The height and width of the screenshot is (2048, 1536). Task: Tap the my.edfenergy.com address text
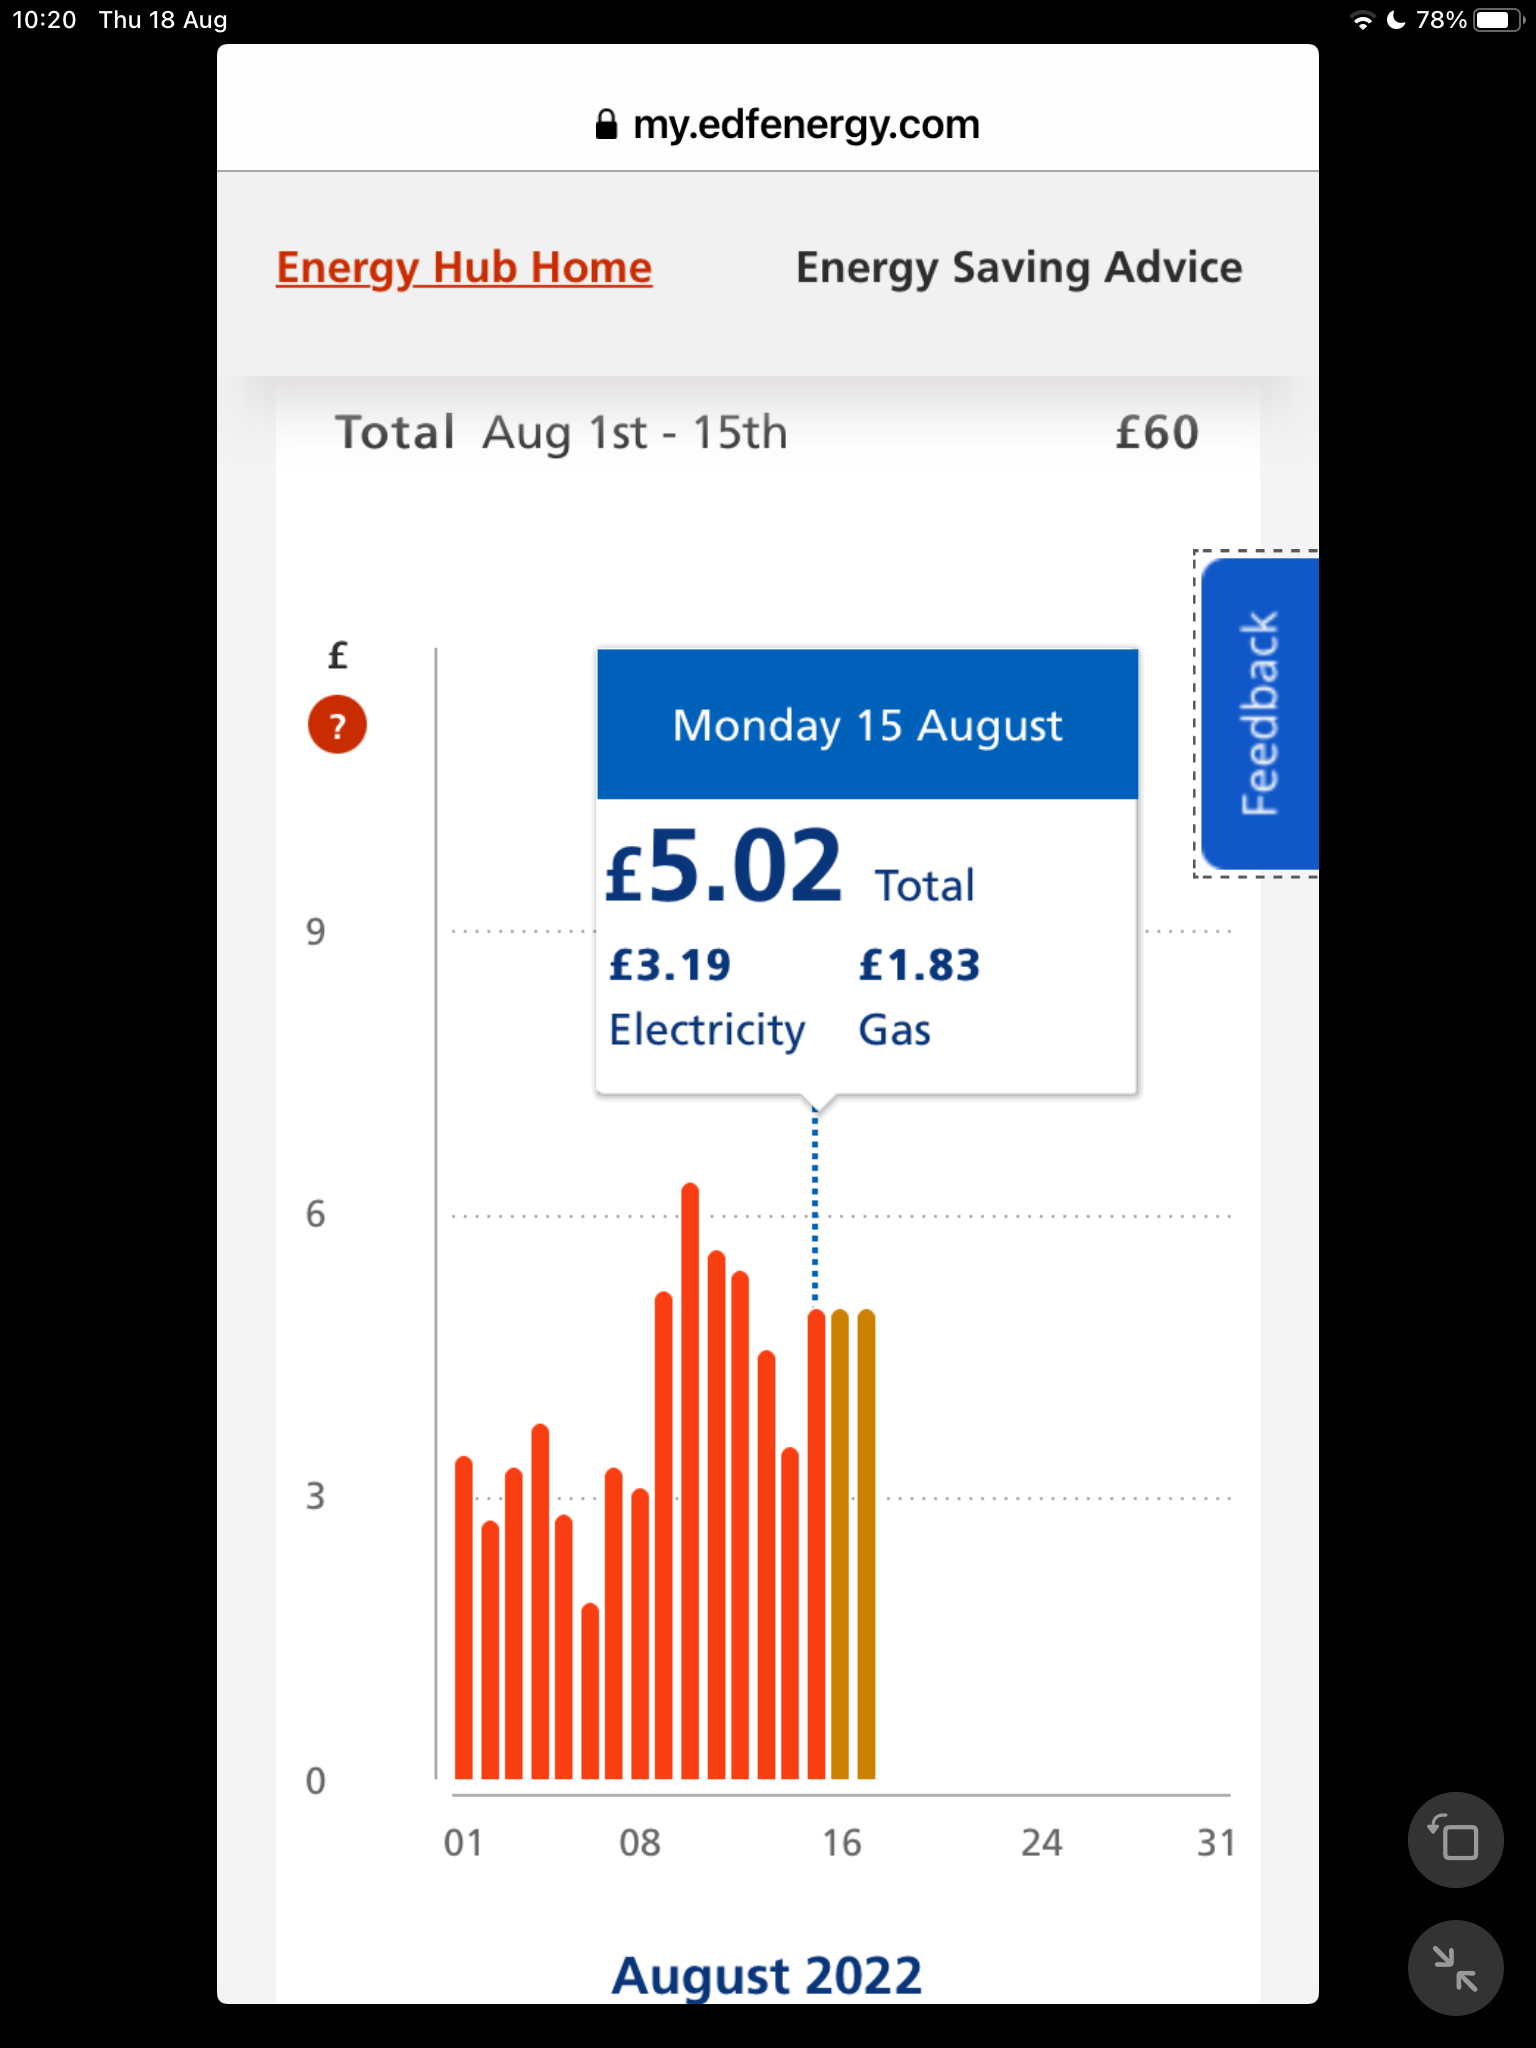tap(806, 124)
